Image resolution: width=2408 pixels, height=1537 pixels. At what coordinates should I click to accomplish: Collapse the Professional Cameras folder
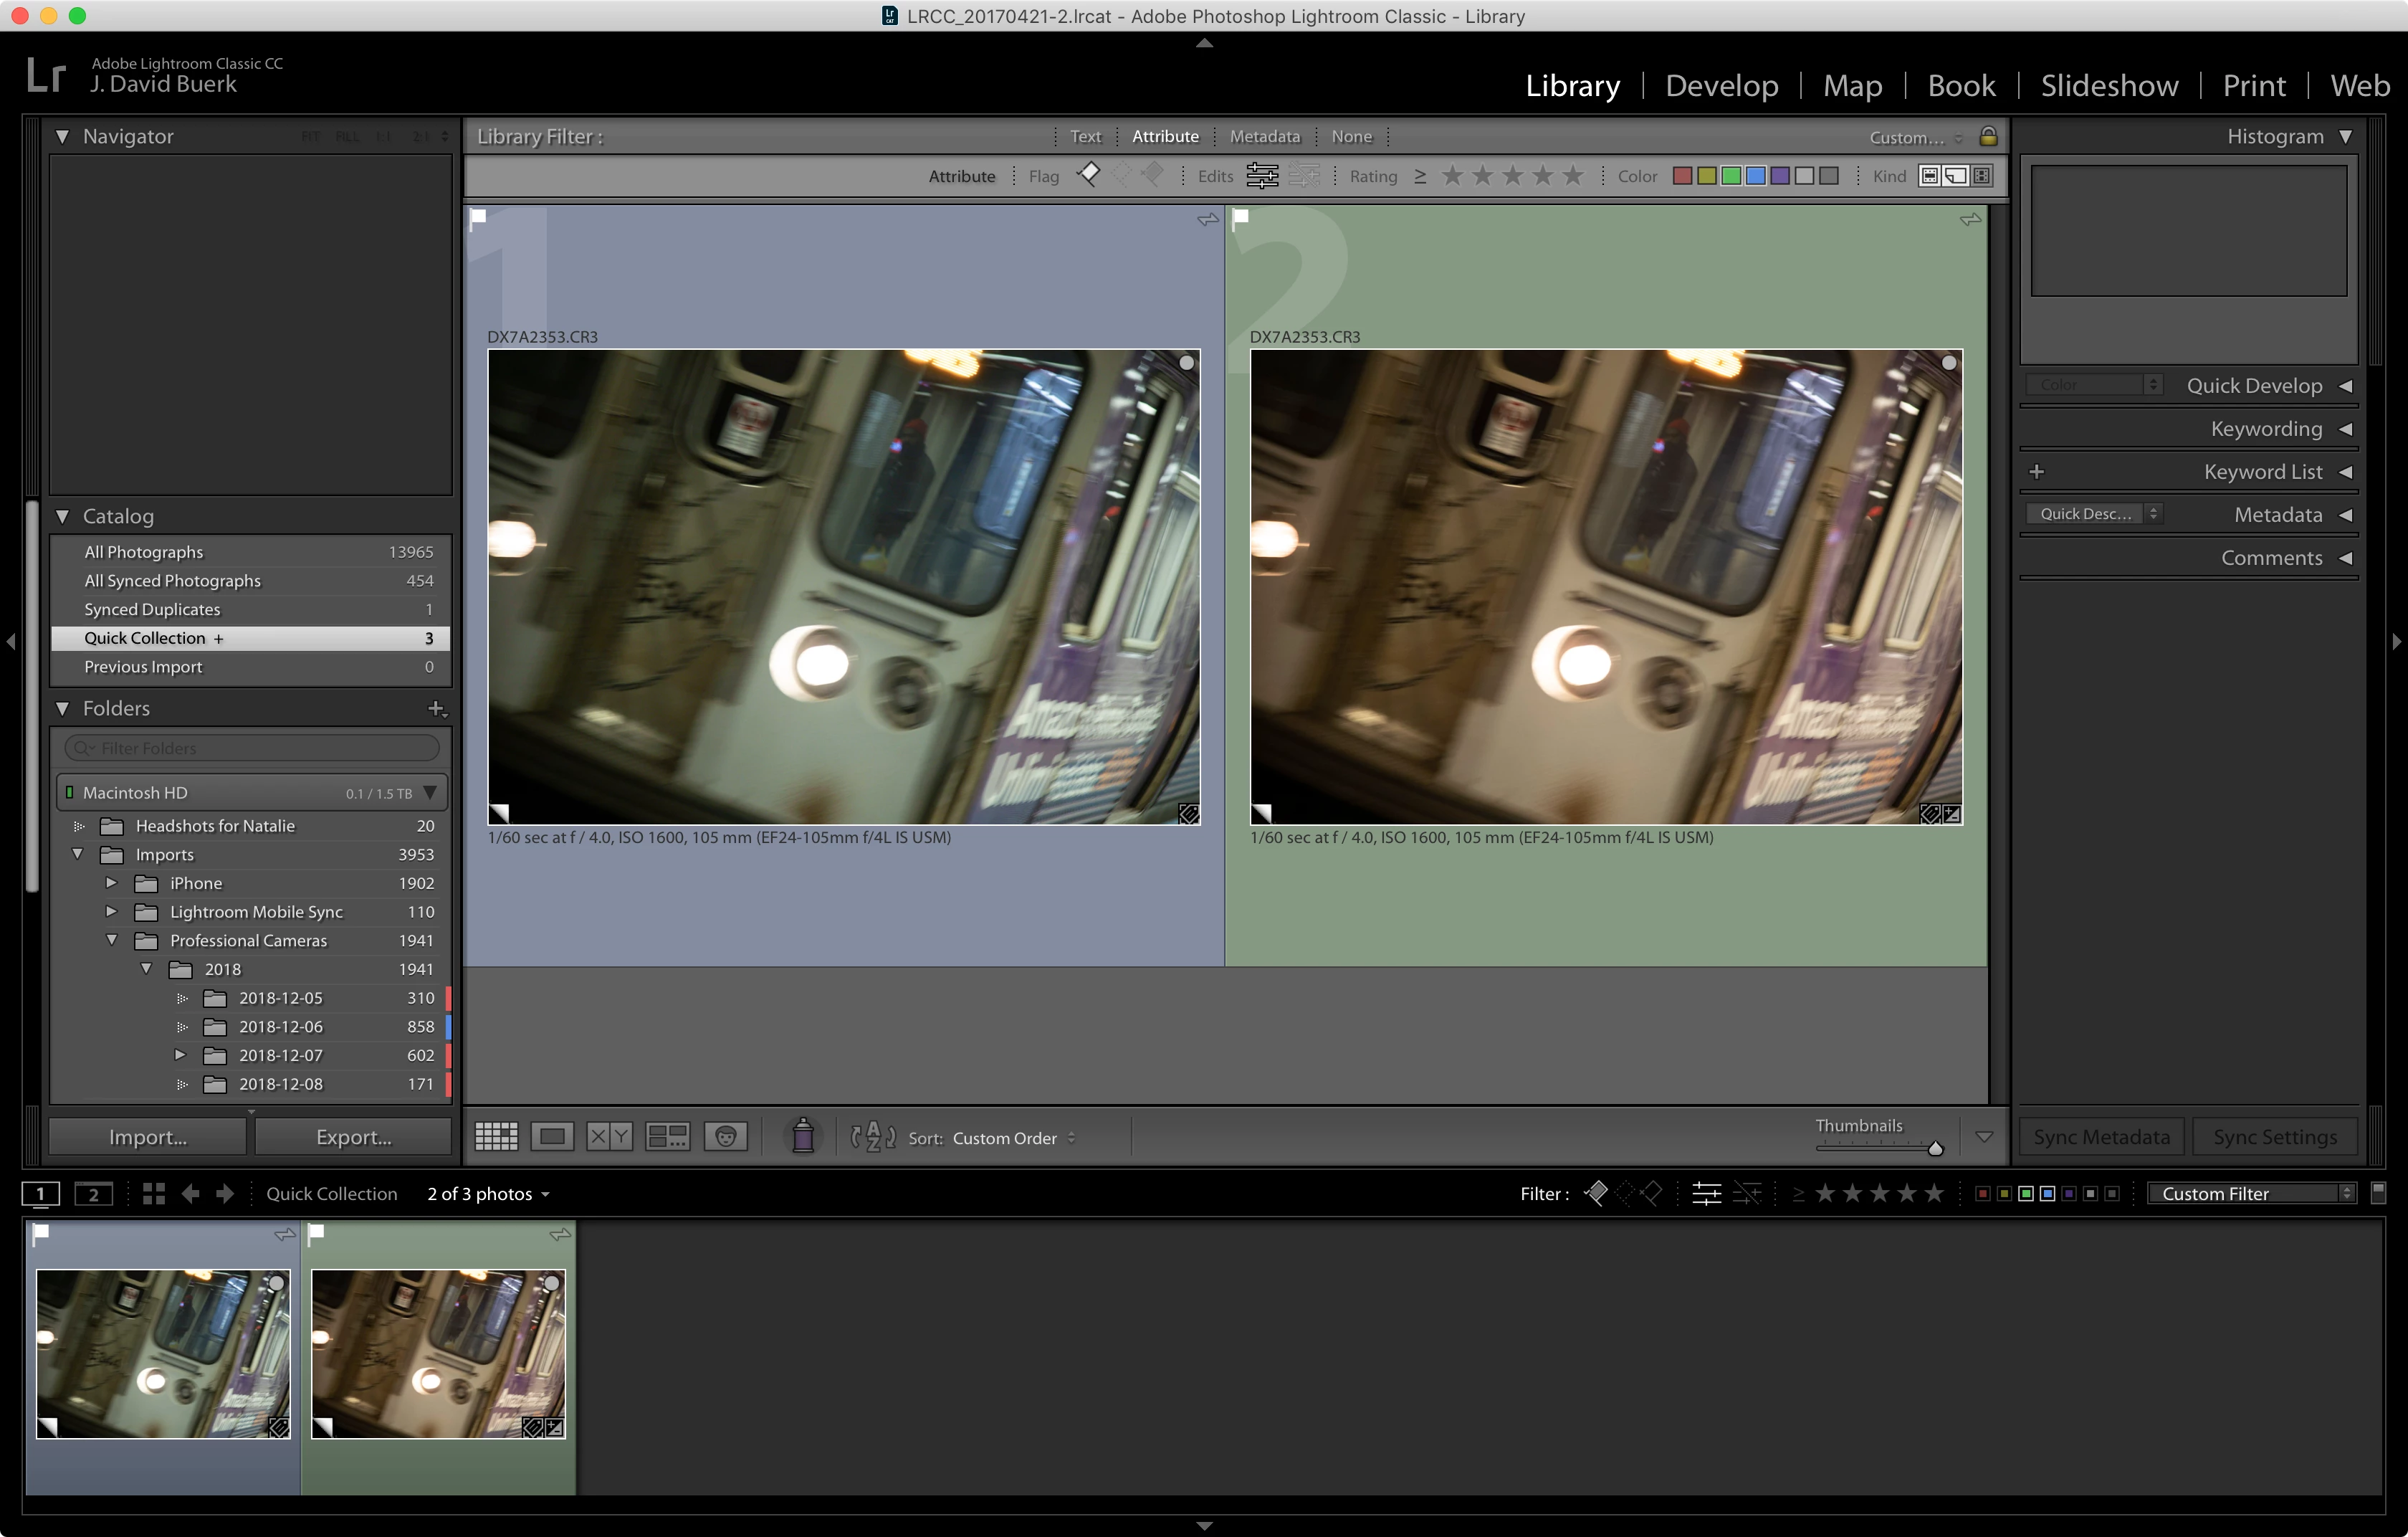tap(112, 940)
